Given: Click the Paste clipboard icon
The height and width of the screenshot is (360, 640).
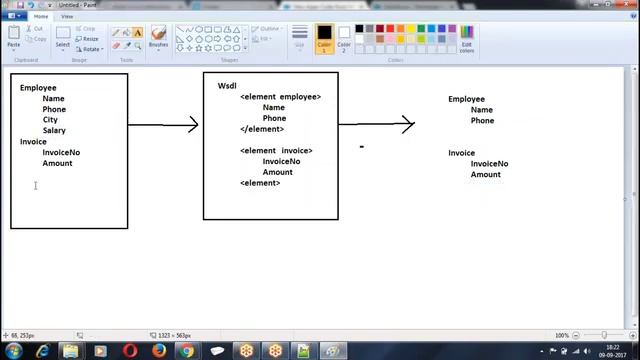Looking at the screenshot, I should [14, 33].
